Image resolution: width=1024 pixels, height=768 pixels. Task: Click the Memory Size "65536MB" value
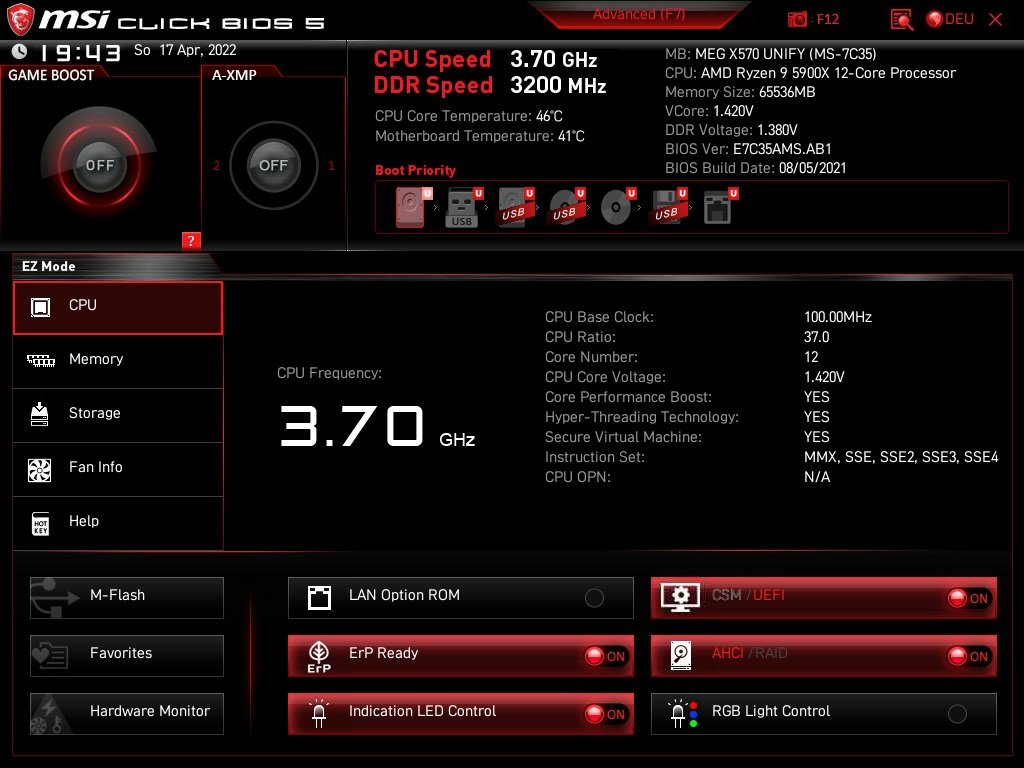click(x=787, y=92)
